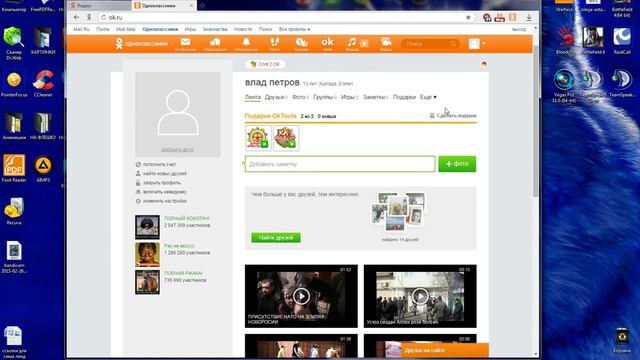Bookmark page with the star icon

pos(468,17)
